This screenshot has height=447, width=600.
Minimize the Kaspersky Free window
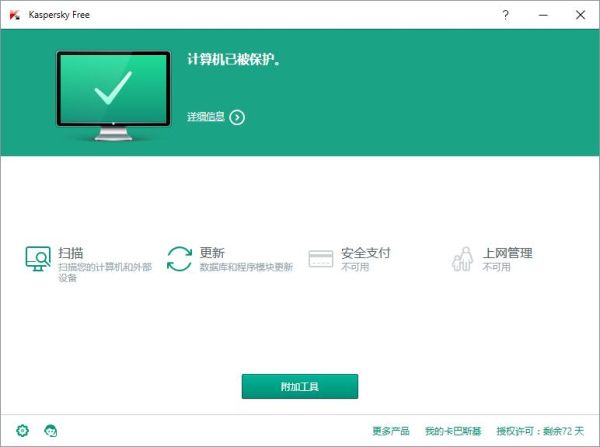543,15
